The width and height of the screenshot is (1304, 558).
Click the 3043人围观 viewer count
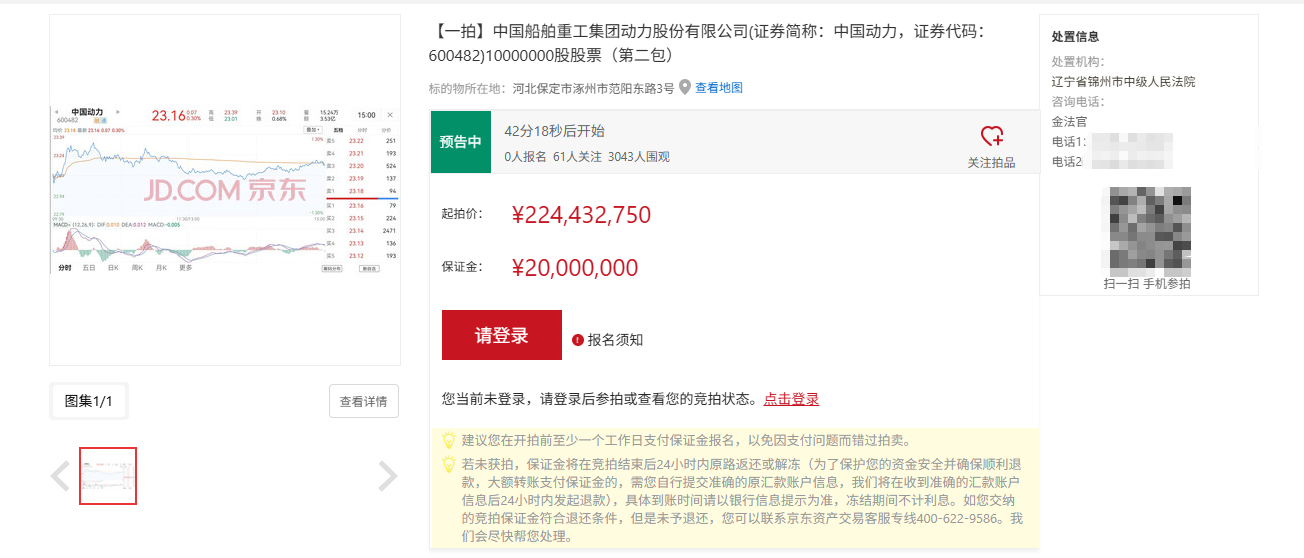pos(639,157)
